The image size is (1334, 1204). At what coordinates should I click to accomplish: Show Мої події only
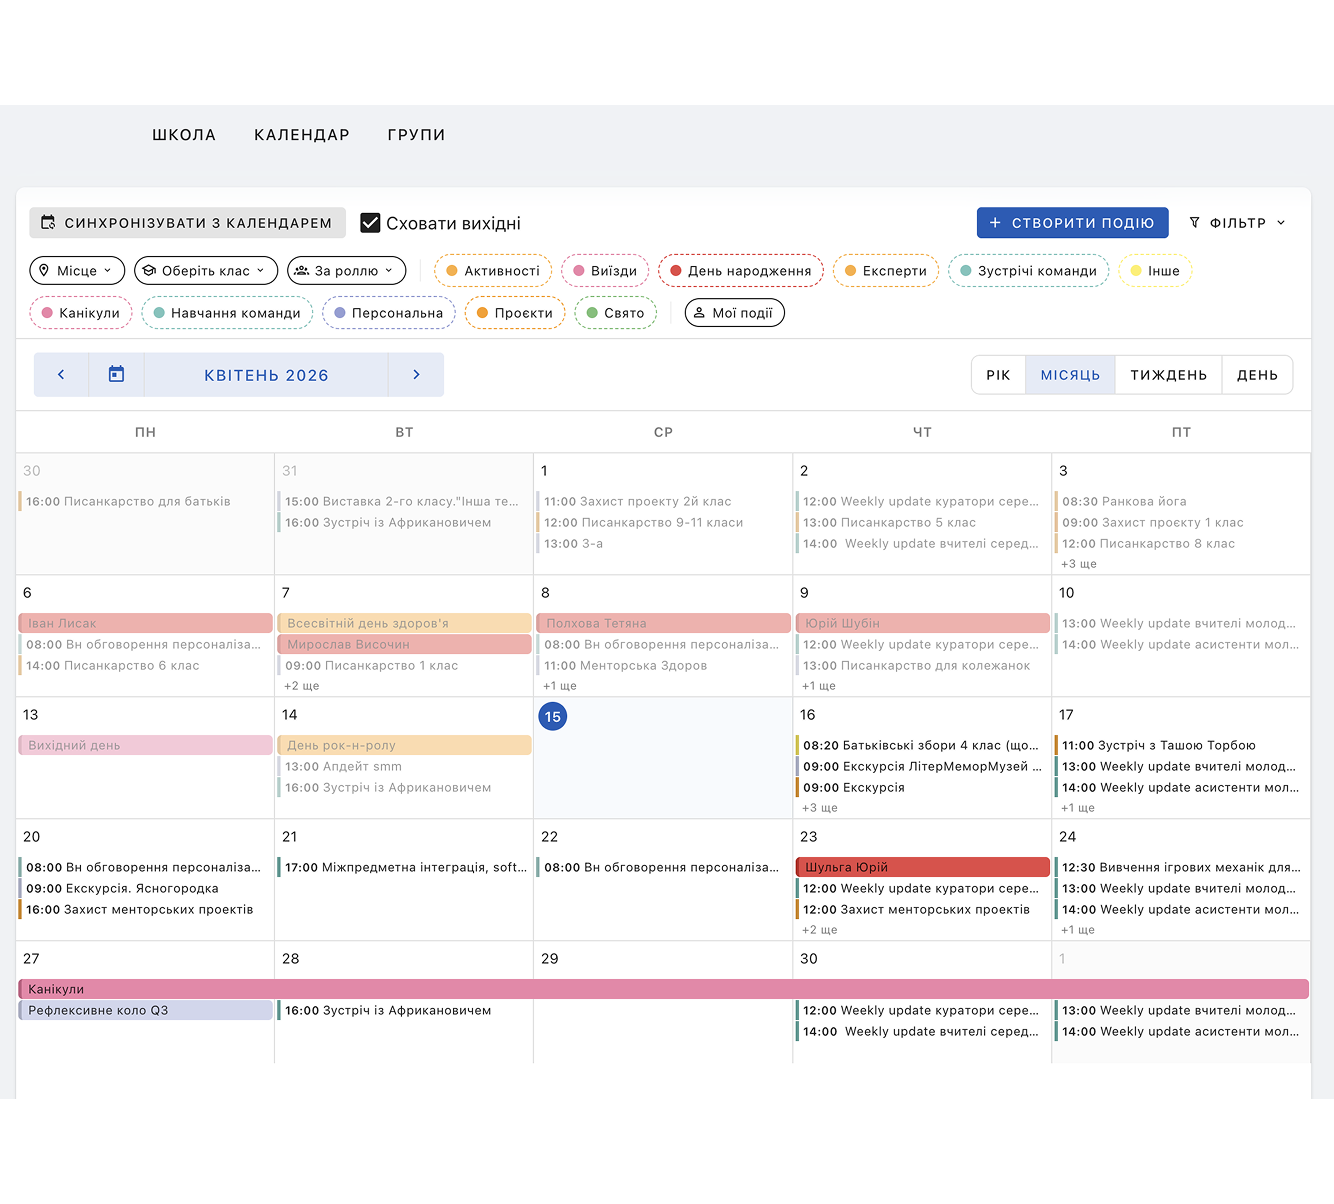click(x=735, y=313)
